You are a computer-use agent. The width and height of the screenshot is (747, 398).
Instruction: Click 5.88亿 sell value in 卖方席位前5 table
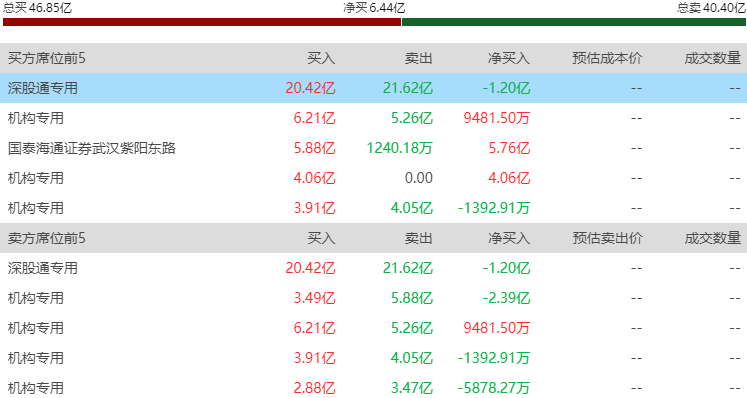click(412, 298)
